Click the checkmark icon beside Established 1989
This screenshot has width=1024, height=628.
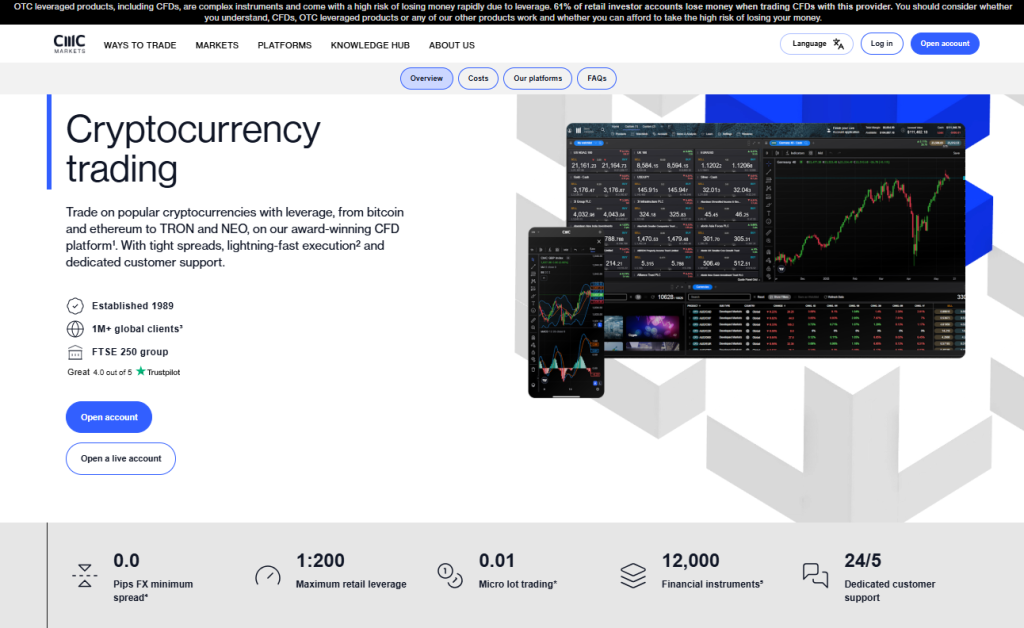click(x=76, y=306)
